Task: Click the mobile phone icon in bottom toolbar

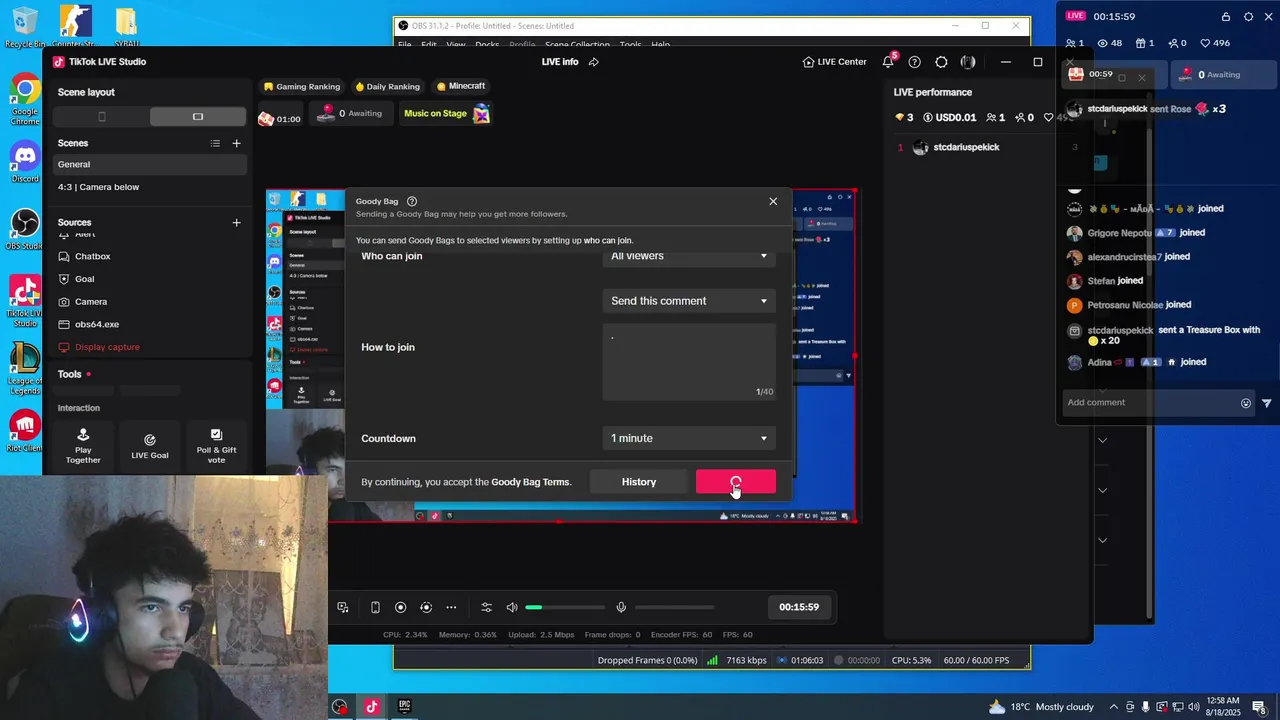Action: tap(375, 607)
